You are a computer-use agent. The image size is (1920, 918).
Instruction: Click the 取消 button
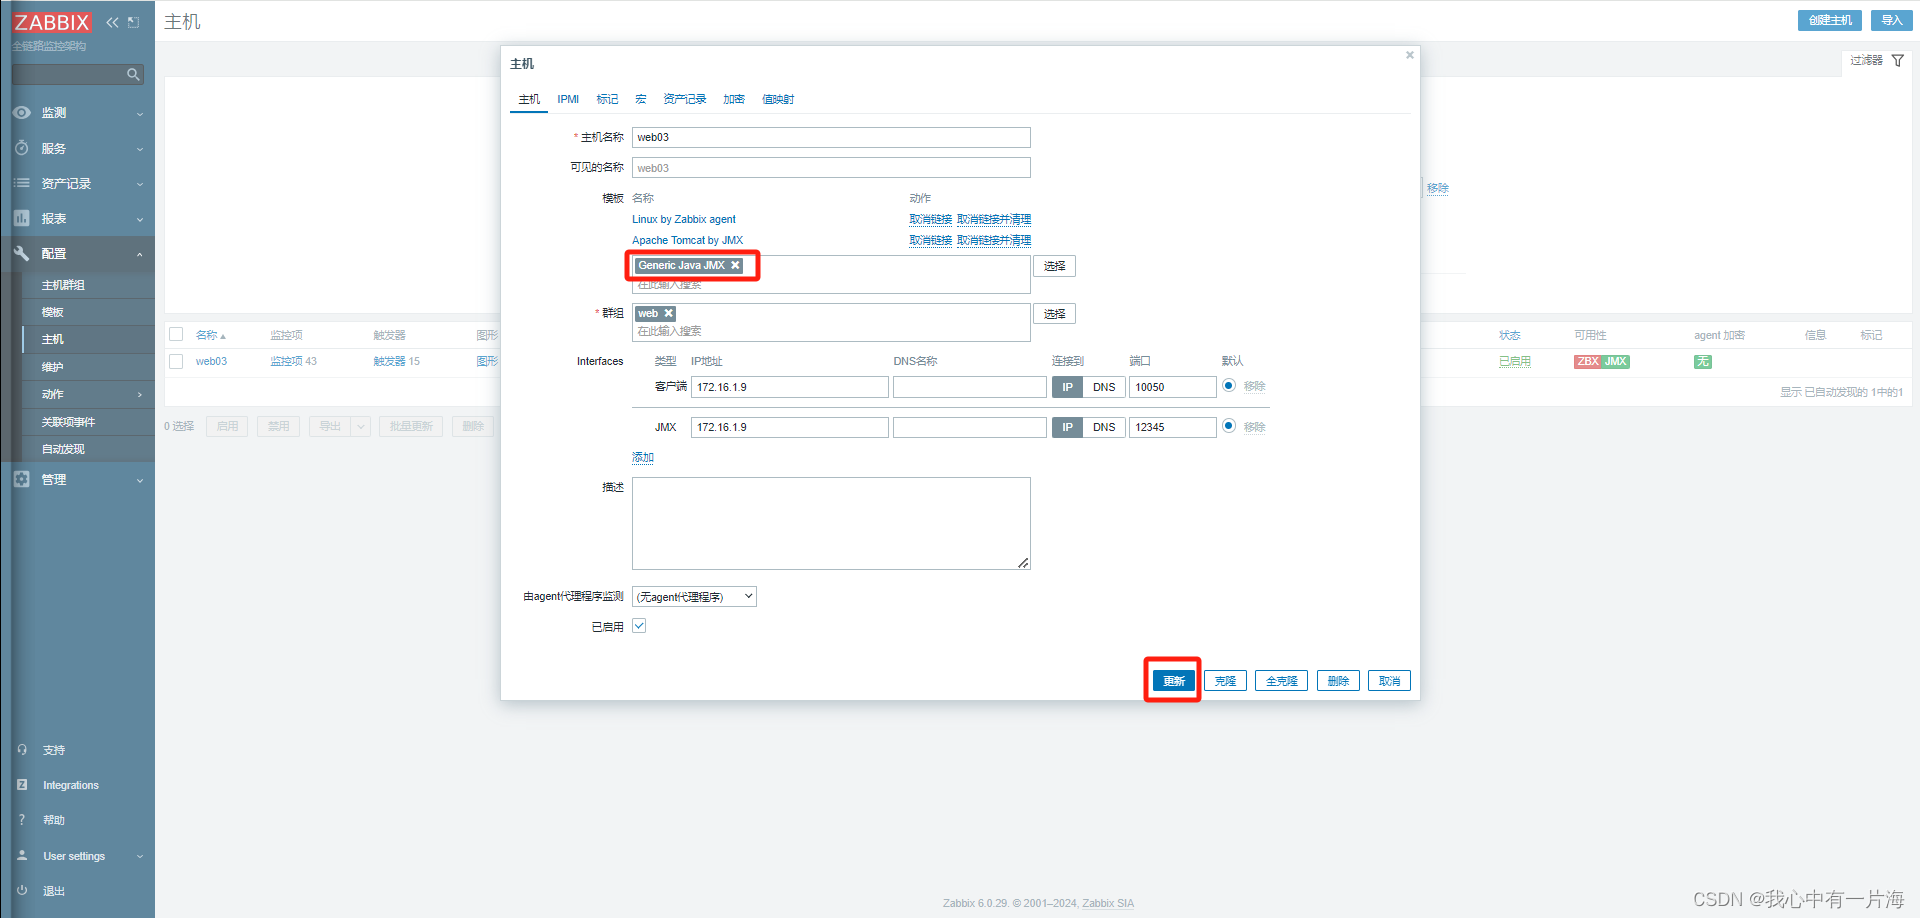tap(1389, 681)
